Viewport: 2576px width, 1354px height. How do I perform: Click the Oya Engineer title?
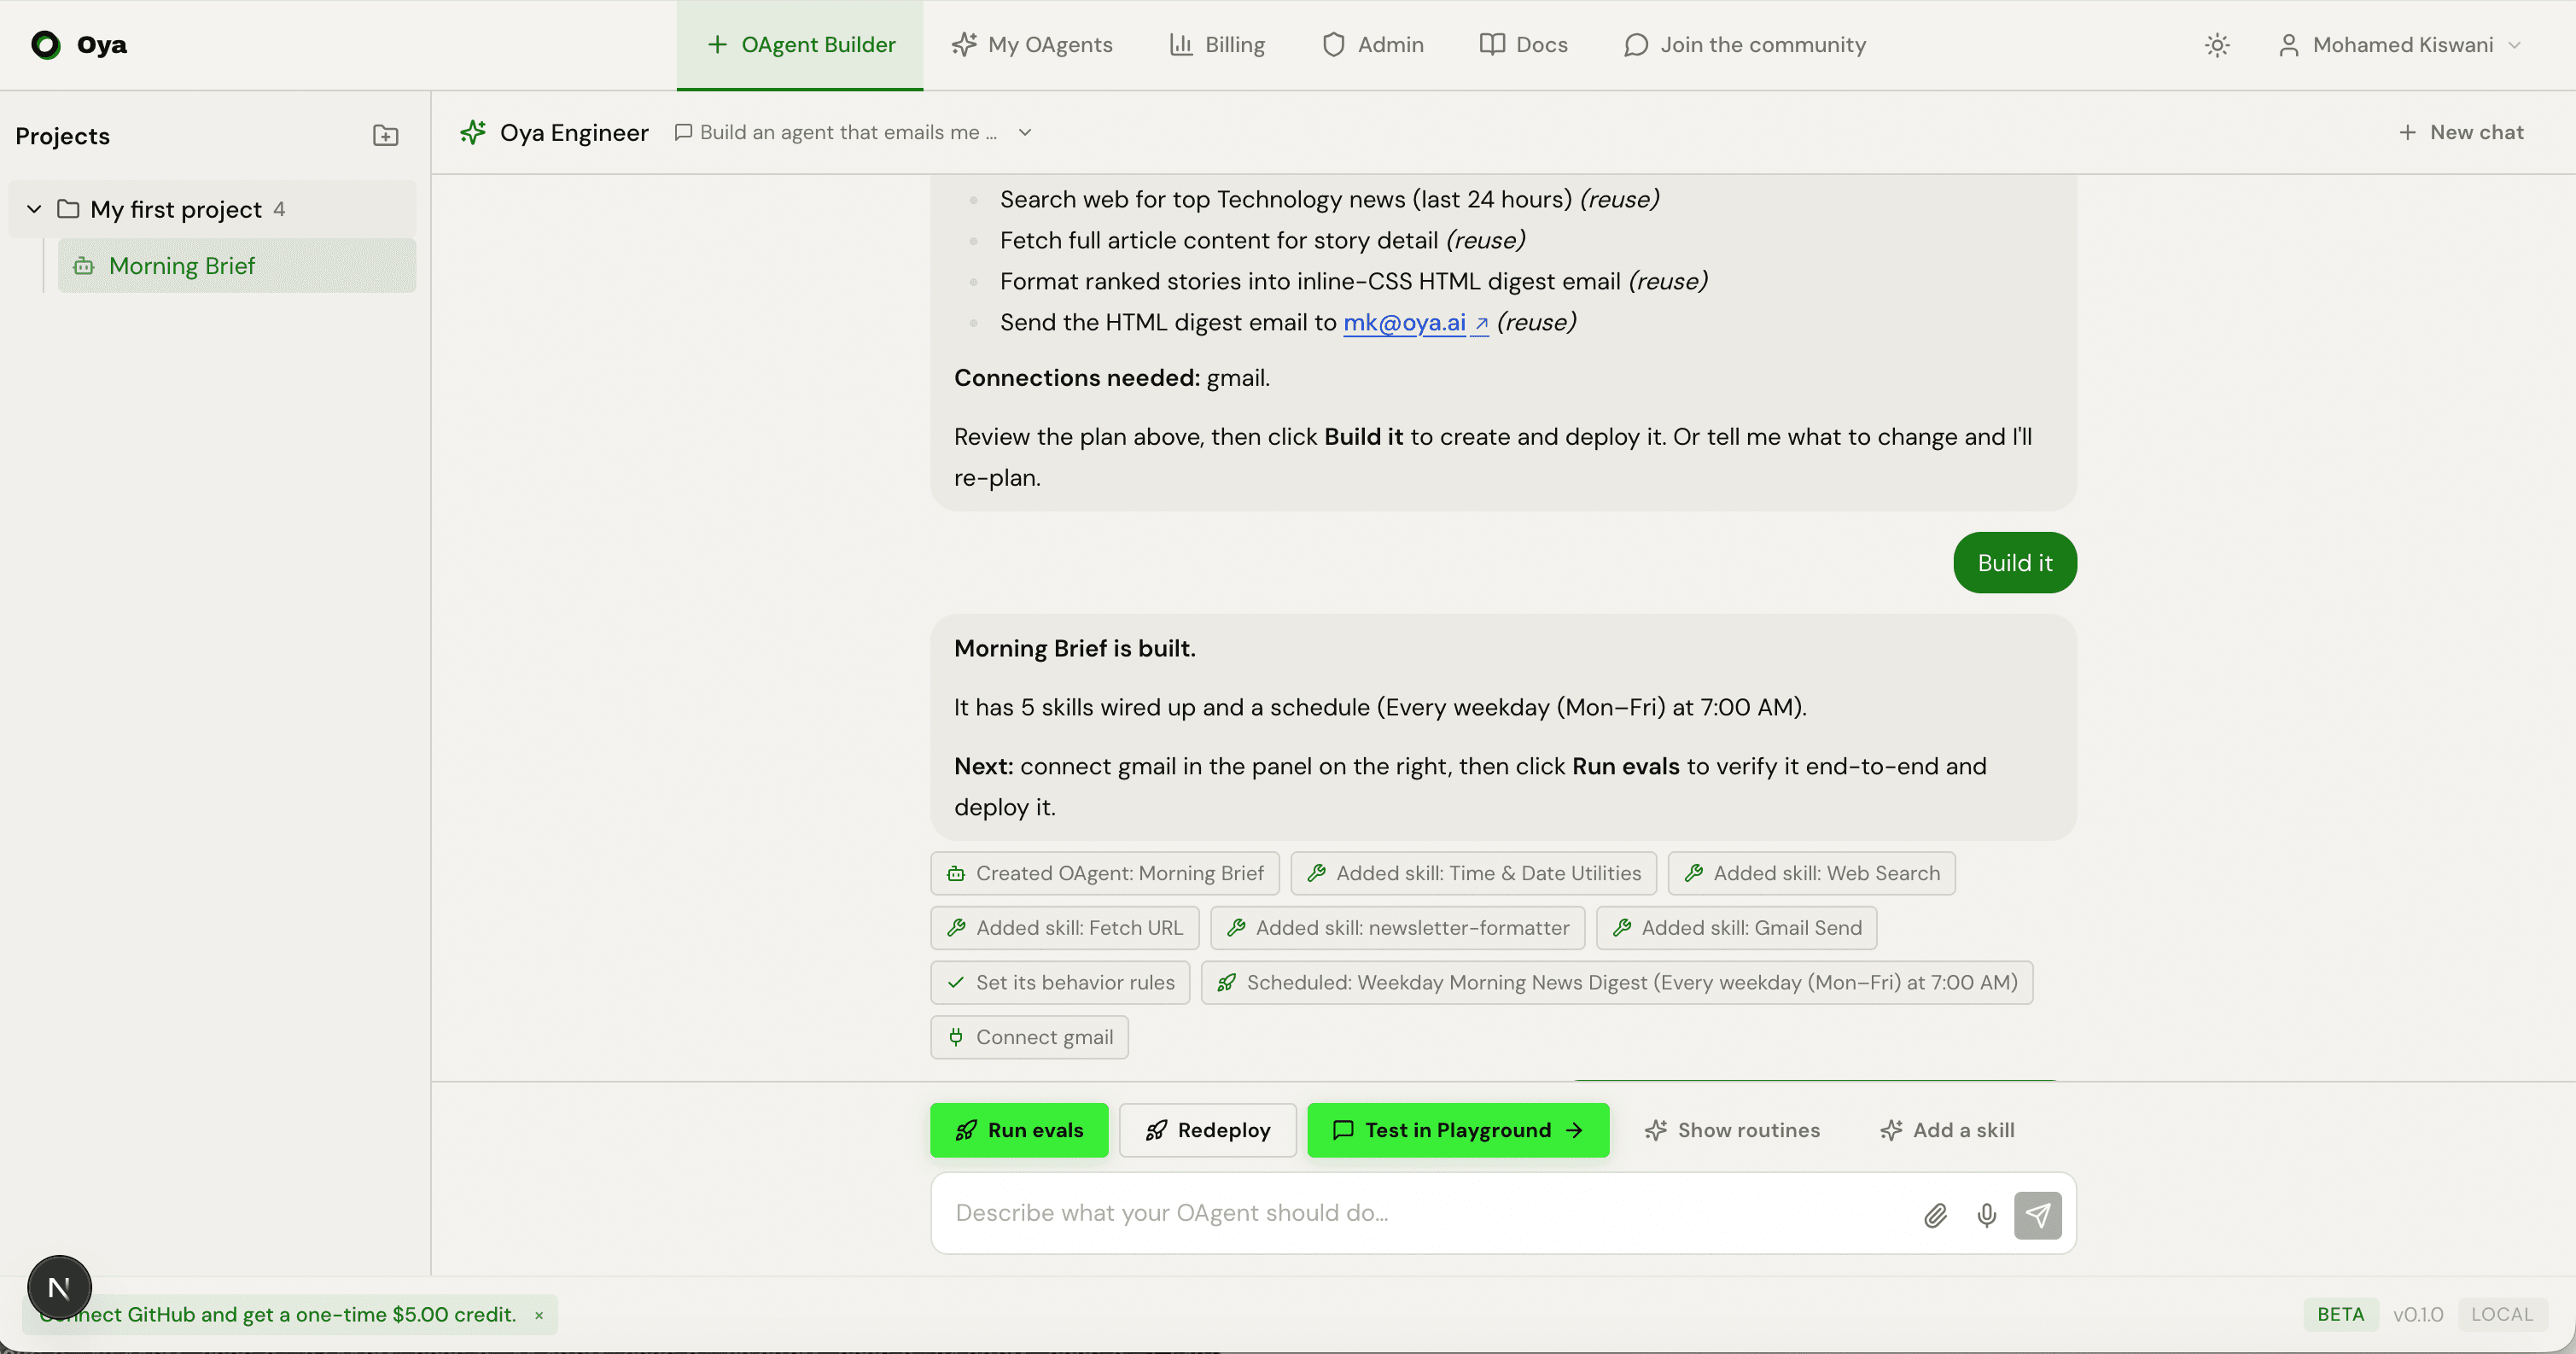[x=574, y=132]
